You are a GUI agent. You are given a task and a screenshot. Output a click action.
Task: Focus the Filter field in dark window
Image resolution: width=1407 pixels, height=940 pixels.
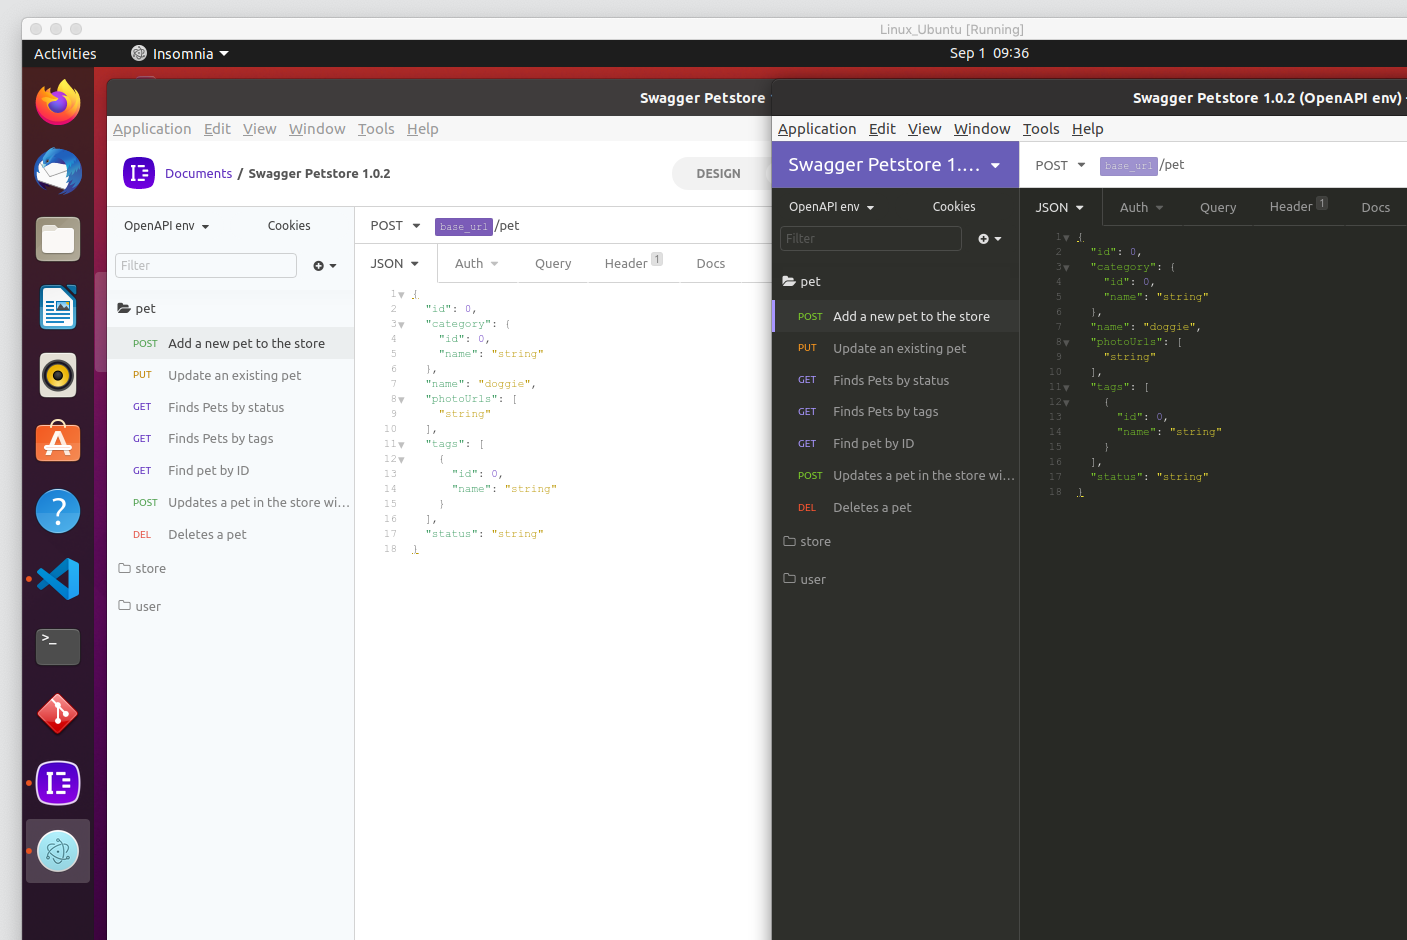[871, 239]
